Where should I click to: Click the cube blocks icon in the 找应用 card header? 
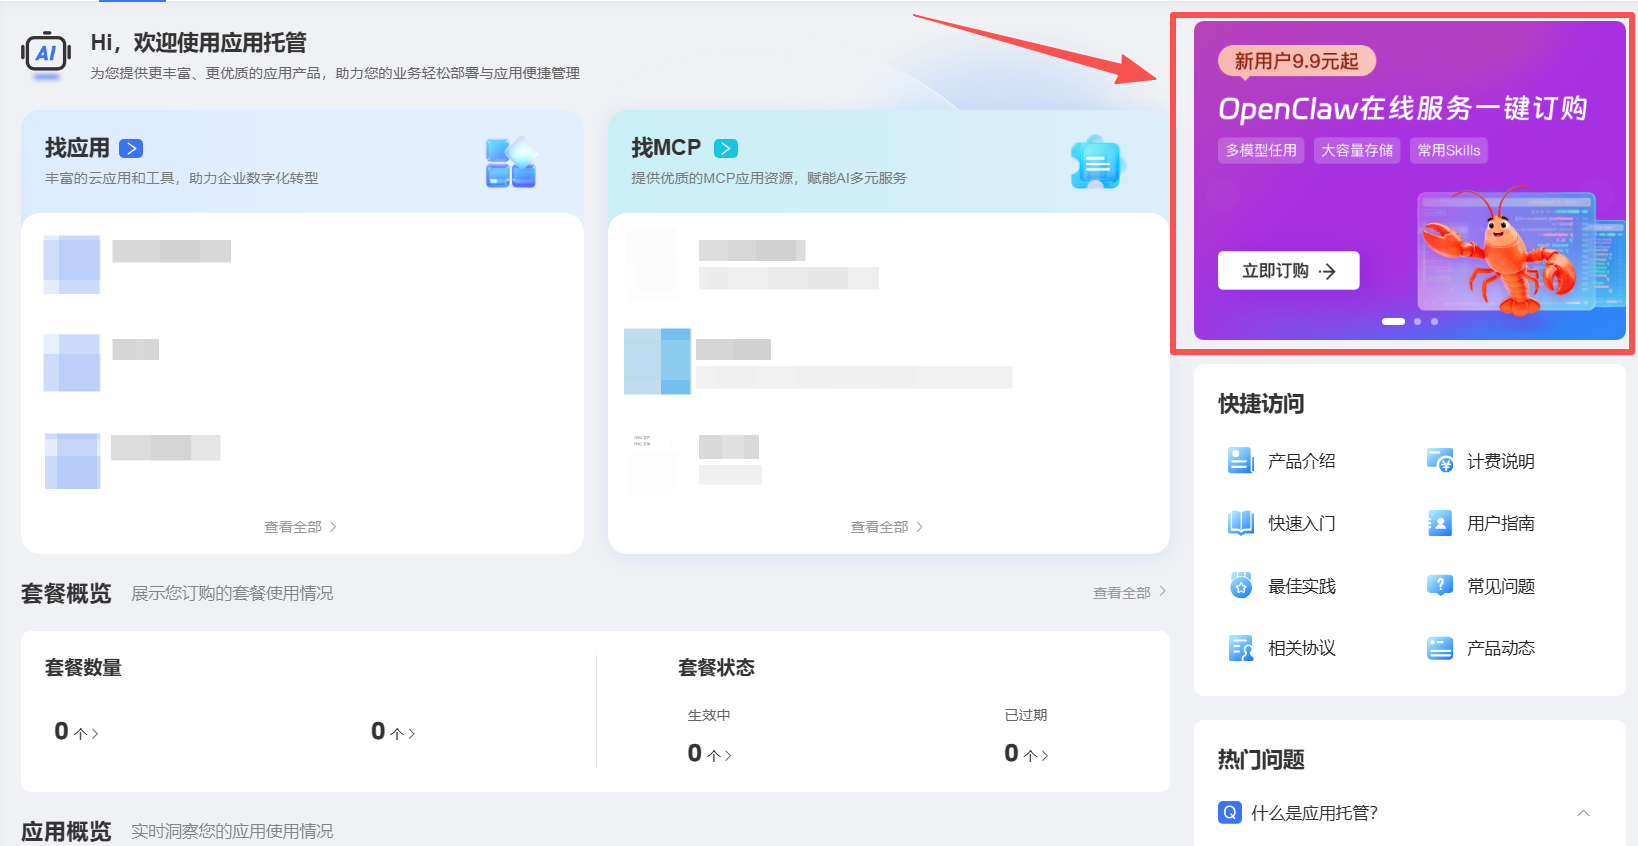click(511, 163)
